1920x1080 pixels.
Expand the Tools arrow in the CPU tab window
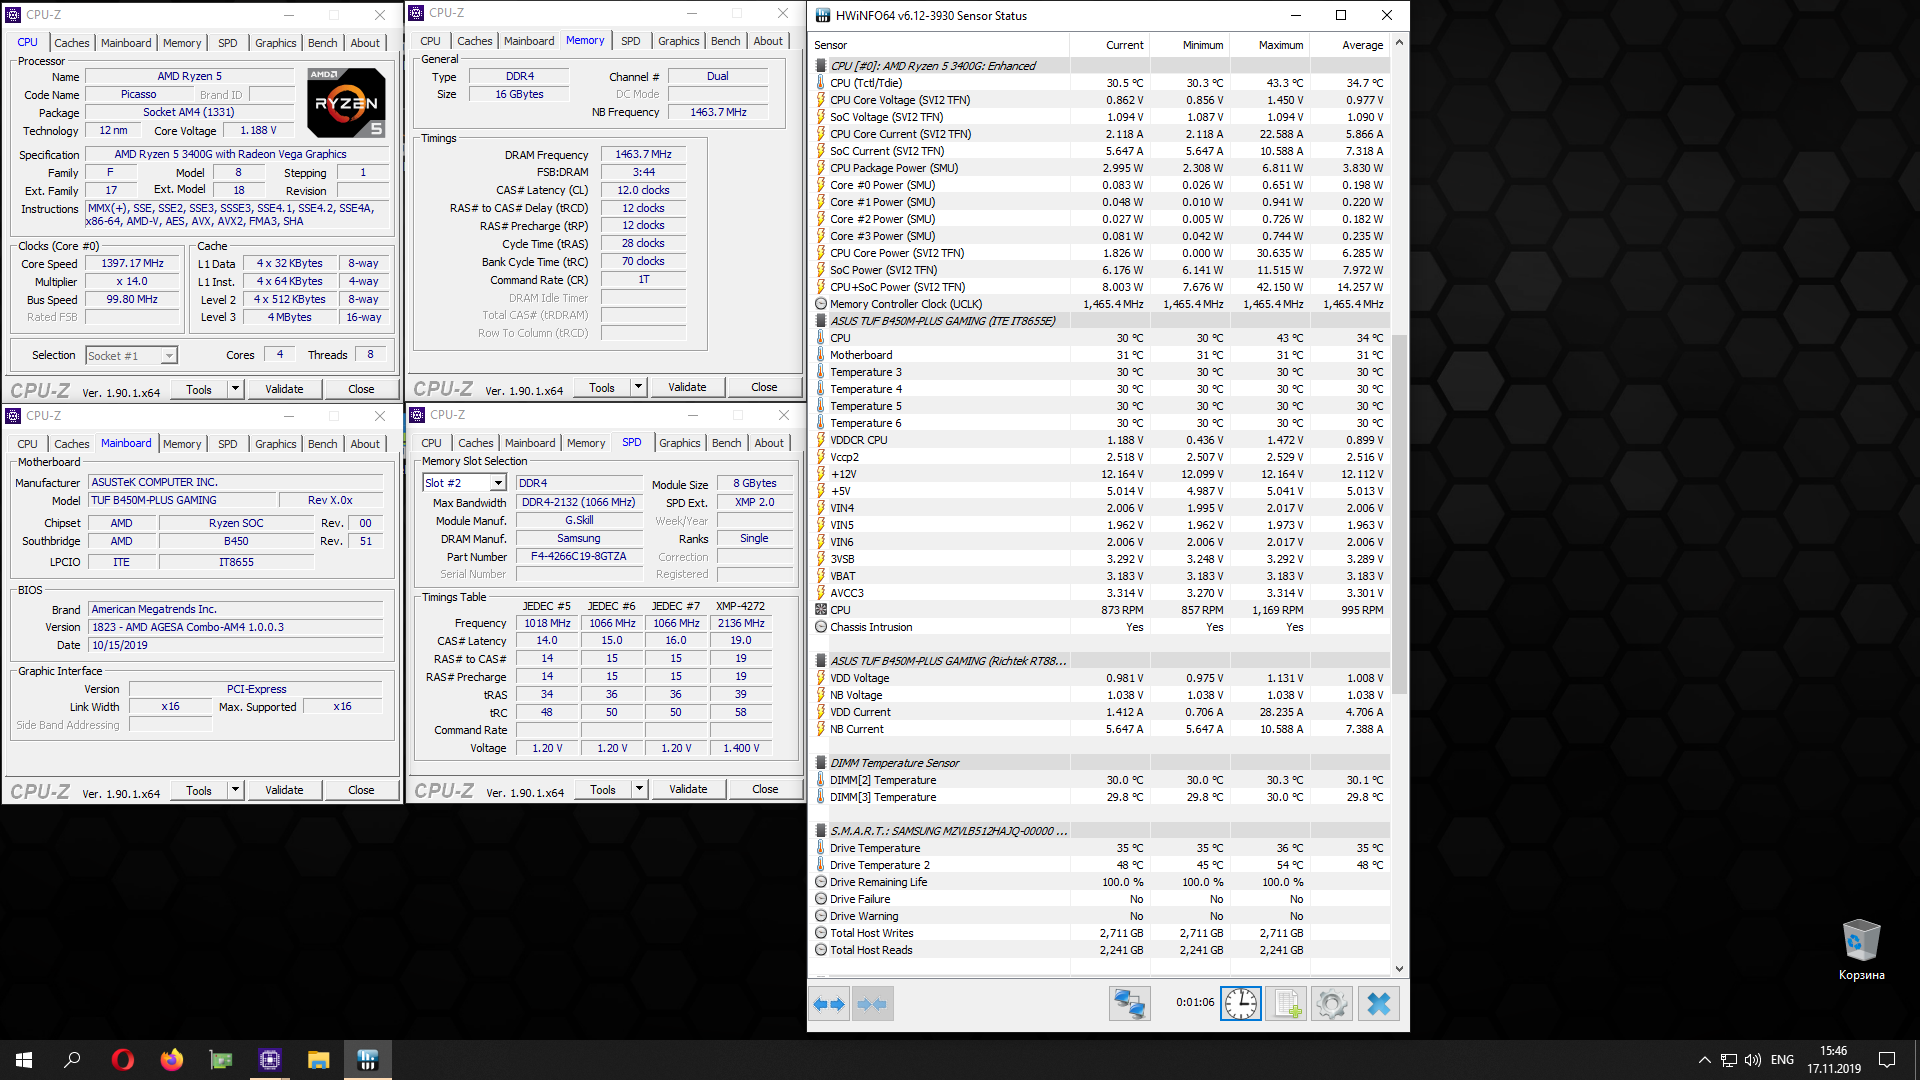coord(236,389)
